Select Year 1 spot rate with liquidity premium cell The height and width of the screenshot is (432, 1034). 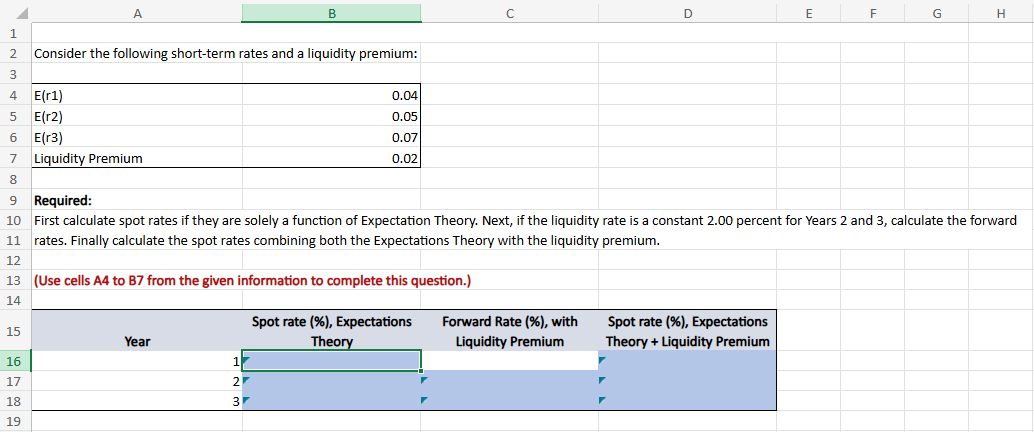pos(687,361)
